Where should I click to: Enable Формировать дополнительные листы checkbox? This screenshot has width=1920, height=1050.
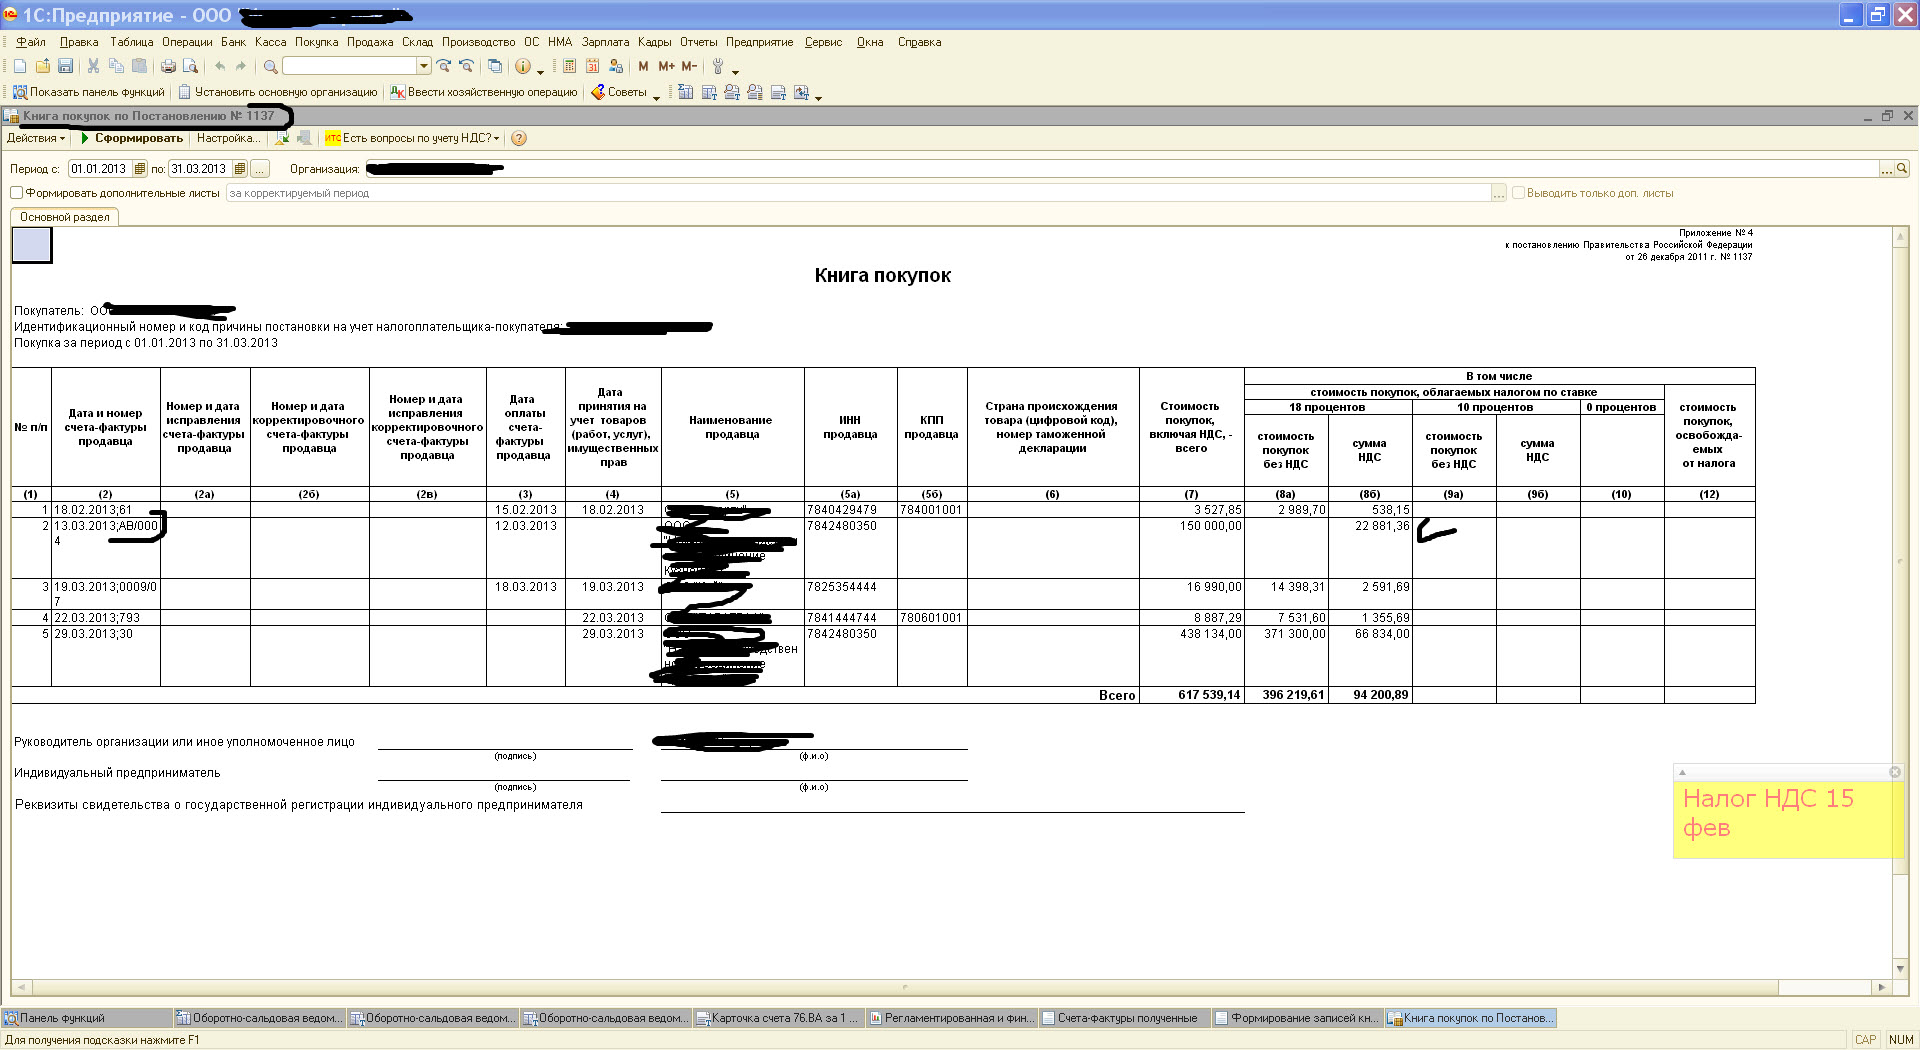pos(17,193)
